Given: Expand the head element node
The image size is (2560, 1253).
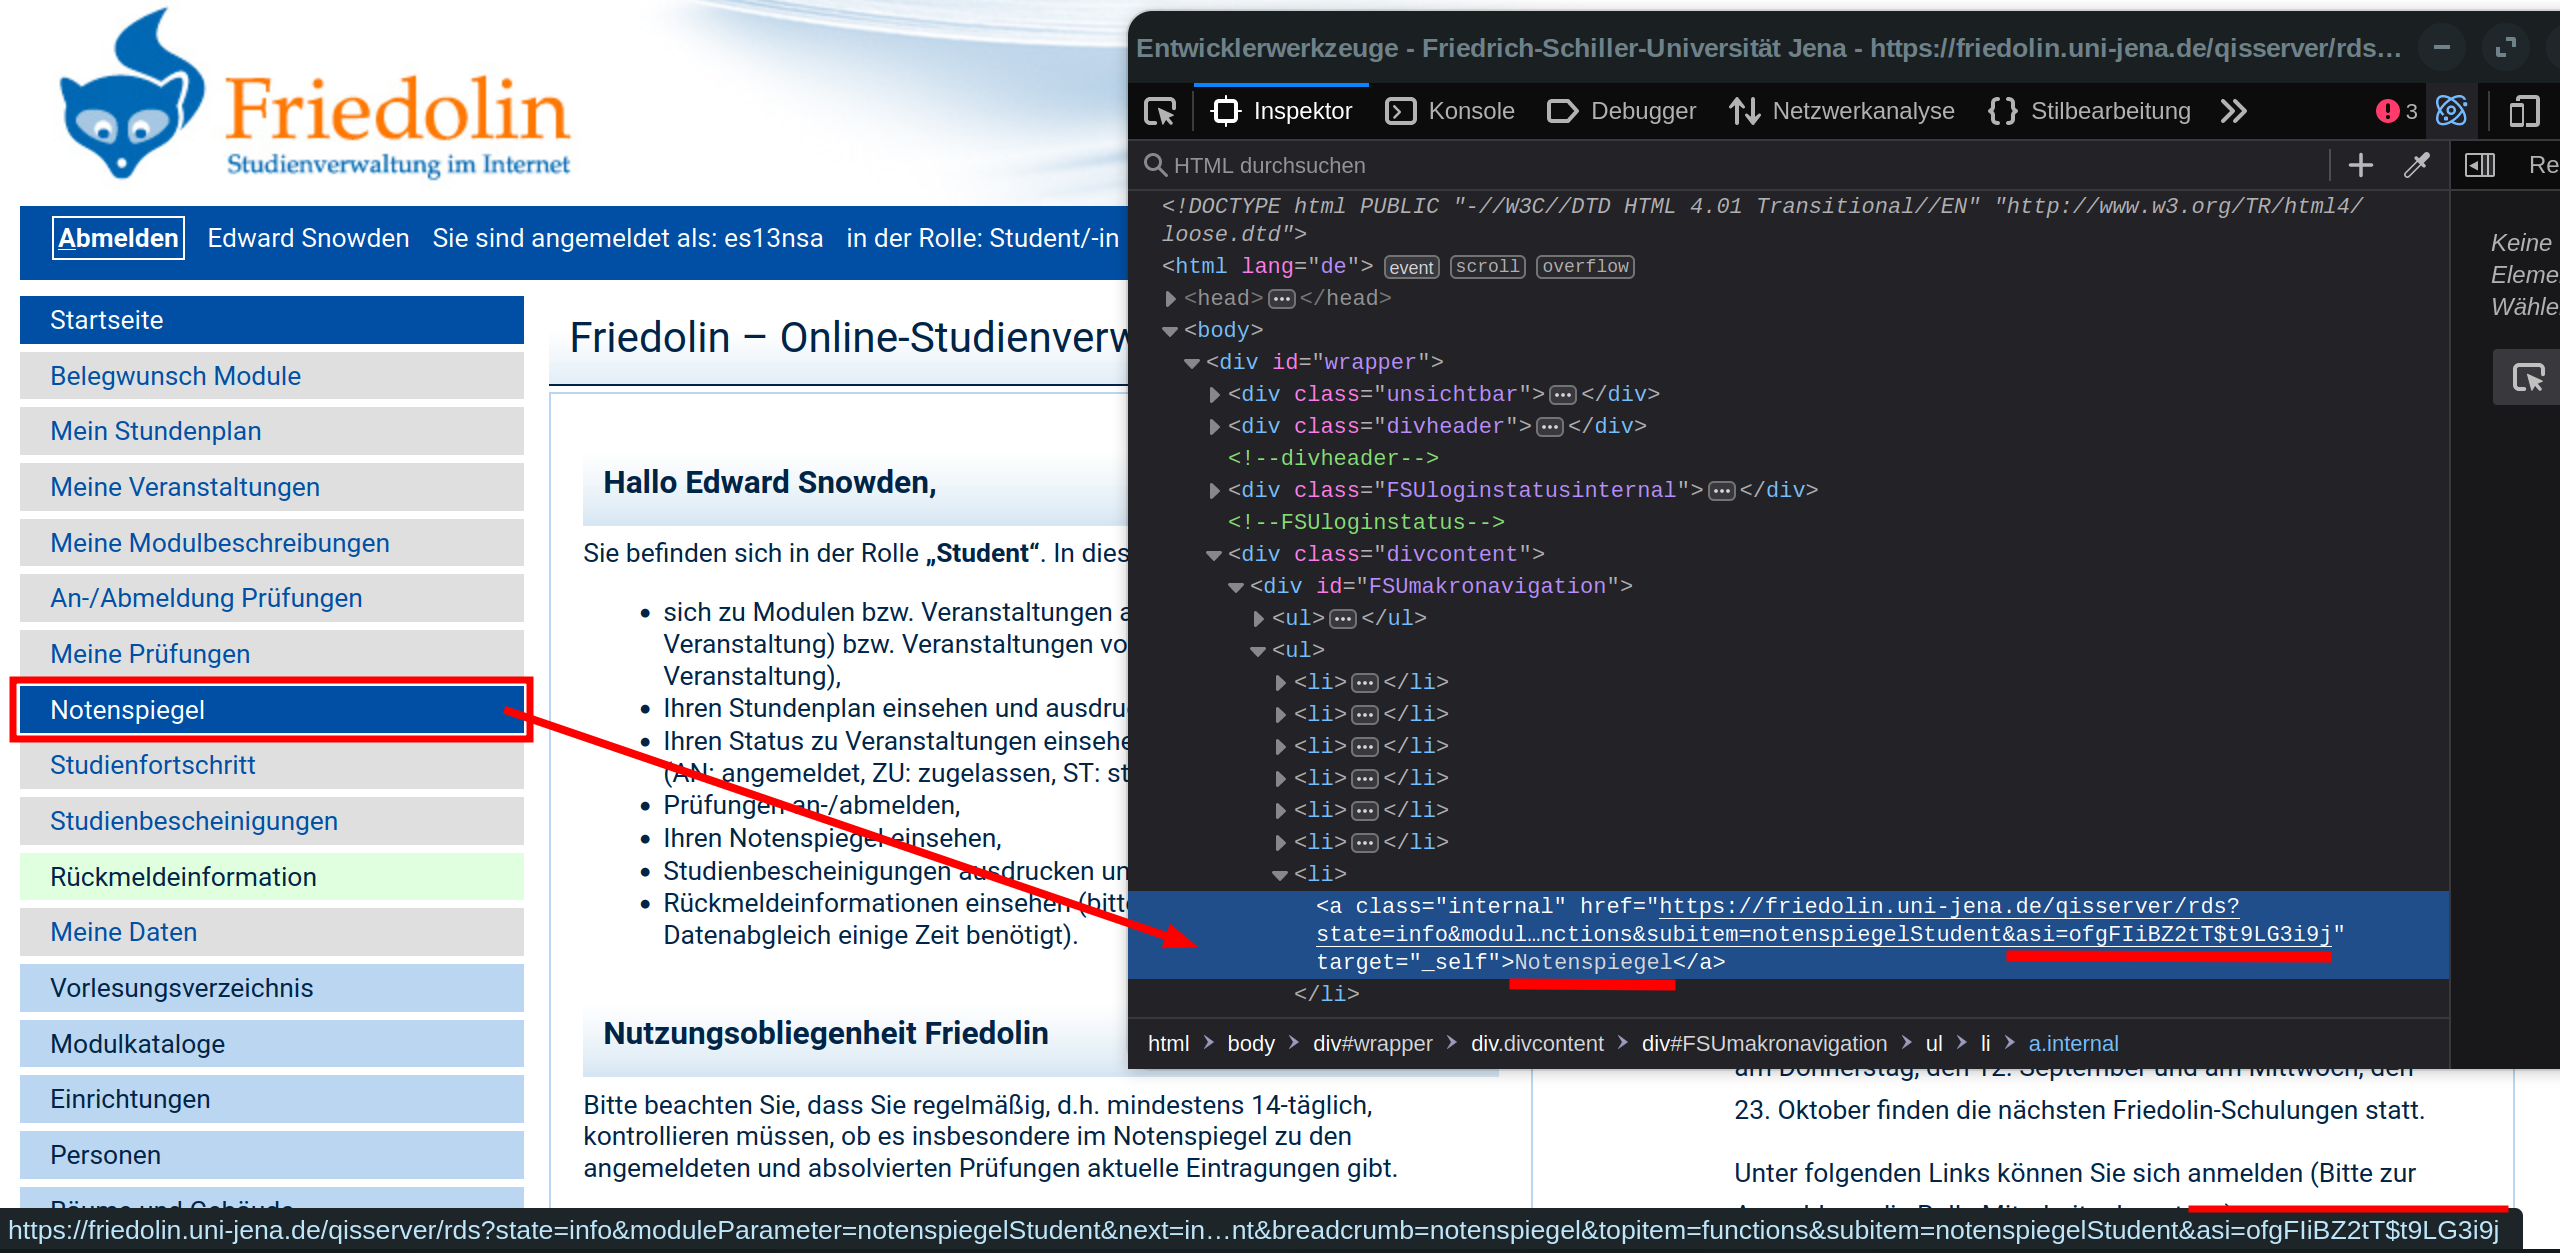Looking at the screenshot, I should point(1170,298).
